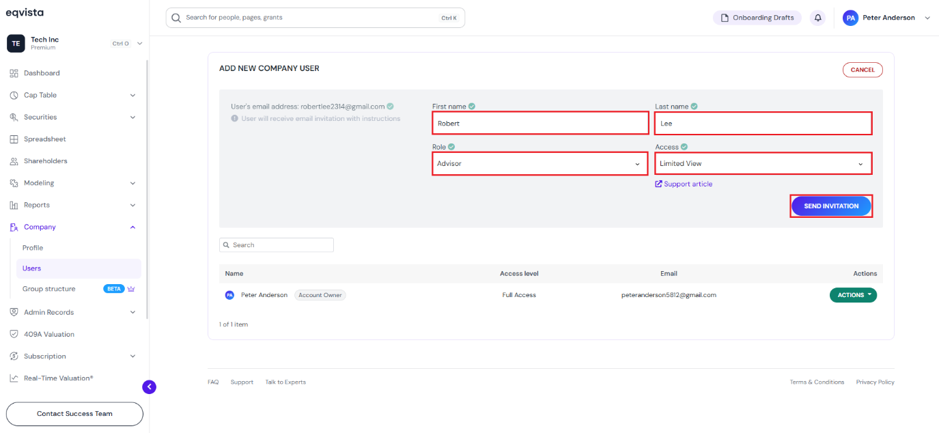Expand the Subscription menu chevron
Image resolution: width=939 pixels, height=433 pixels.
point(133,356)
